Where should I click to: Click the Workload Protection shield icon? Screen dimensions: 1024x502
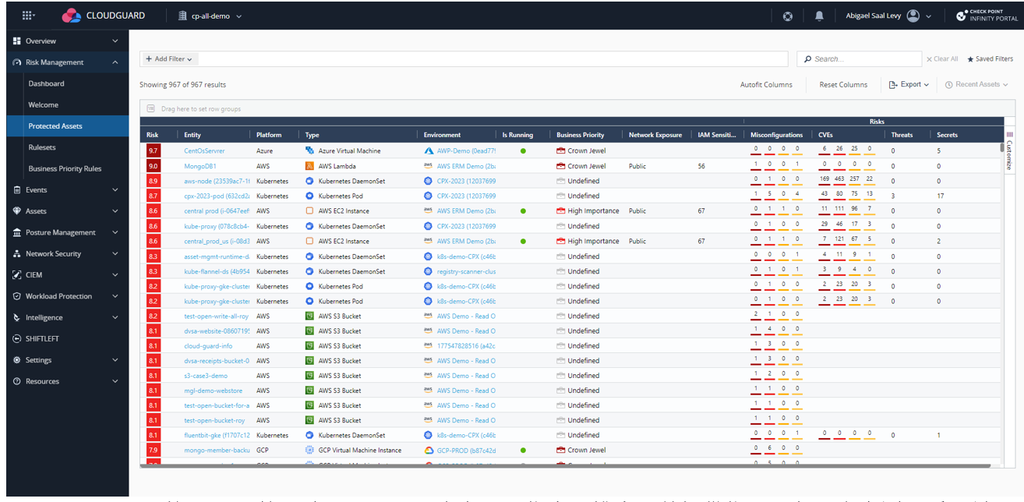[x=16, y=296]
